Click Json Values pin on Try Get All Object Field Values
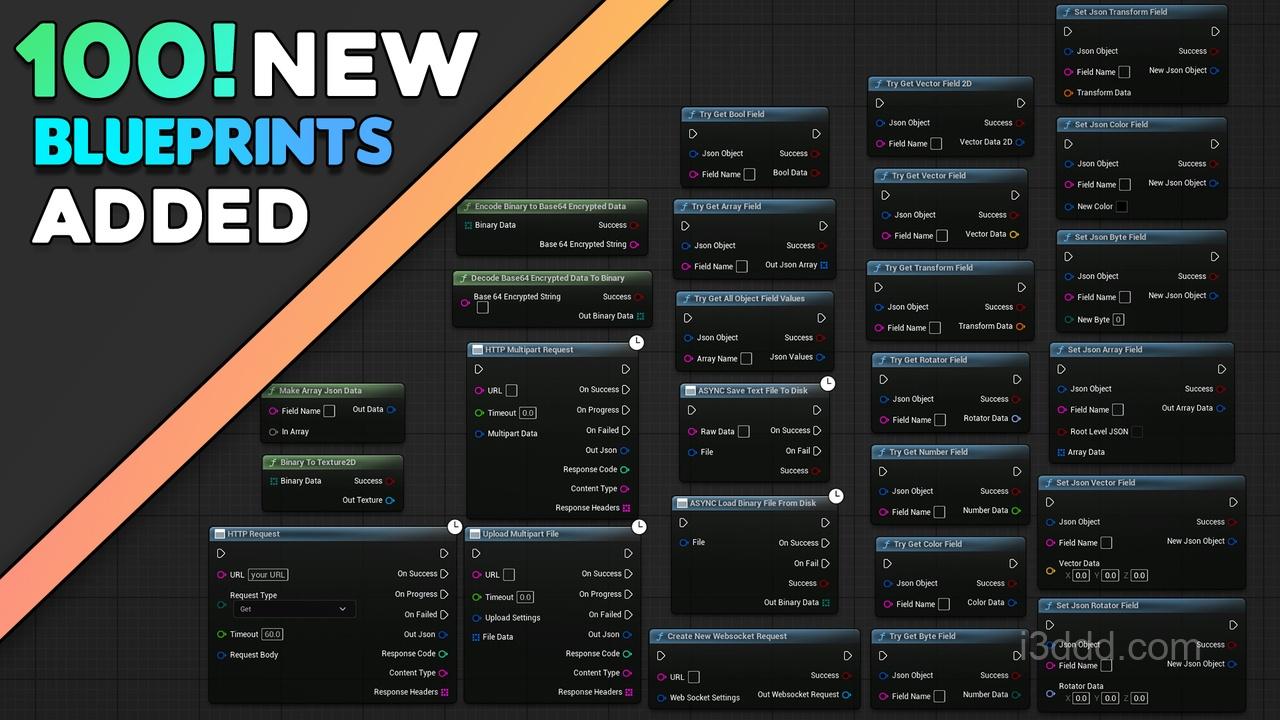1280x720 pixels. (x=820, y=357)
